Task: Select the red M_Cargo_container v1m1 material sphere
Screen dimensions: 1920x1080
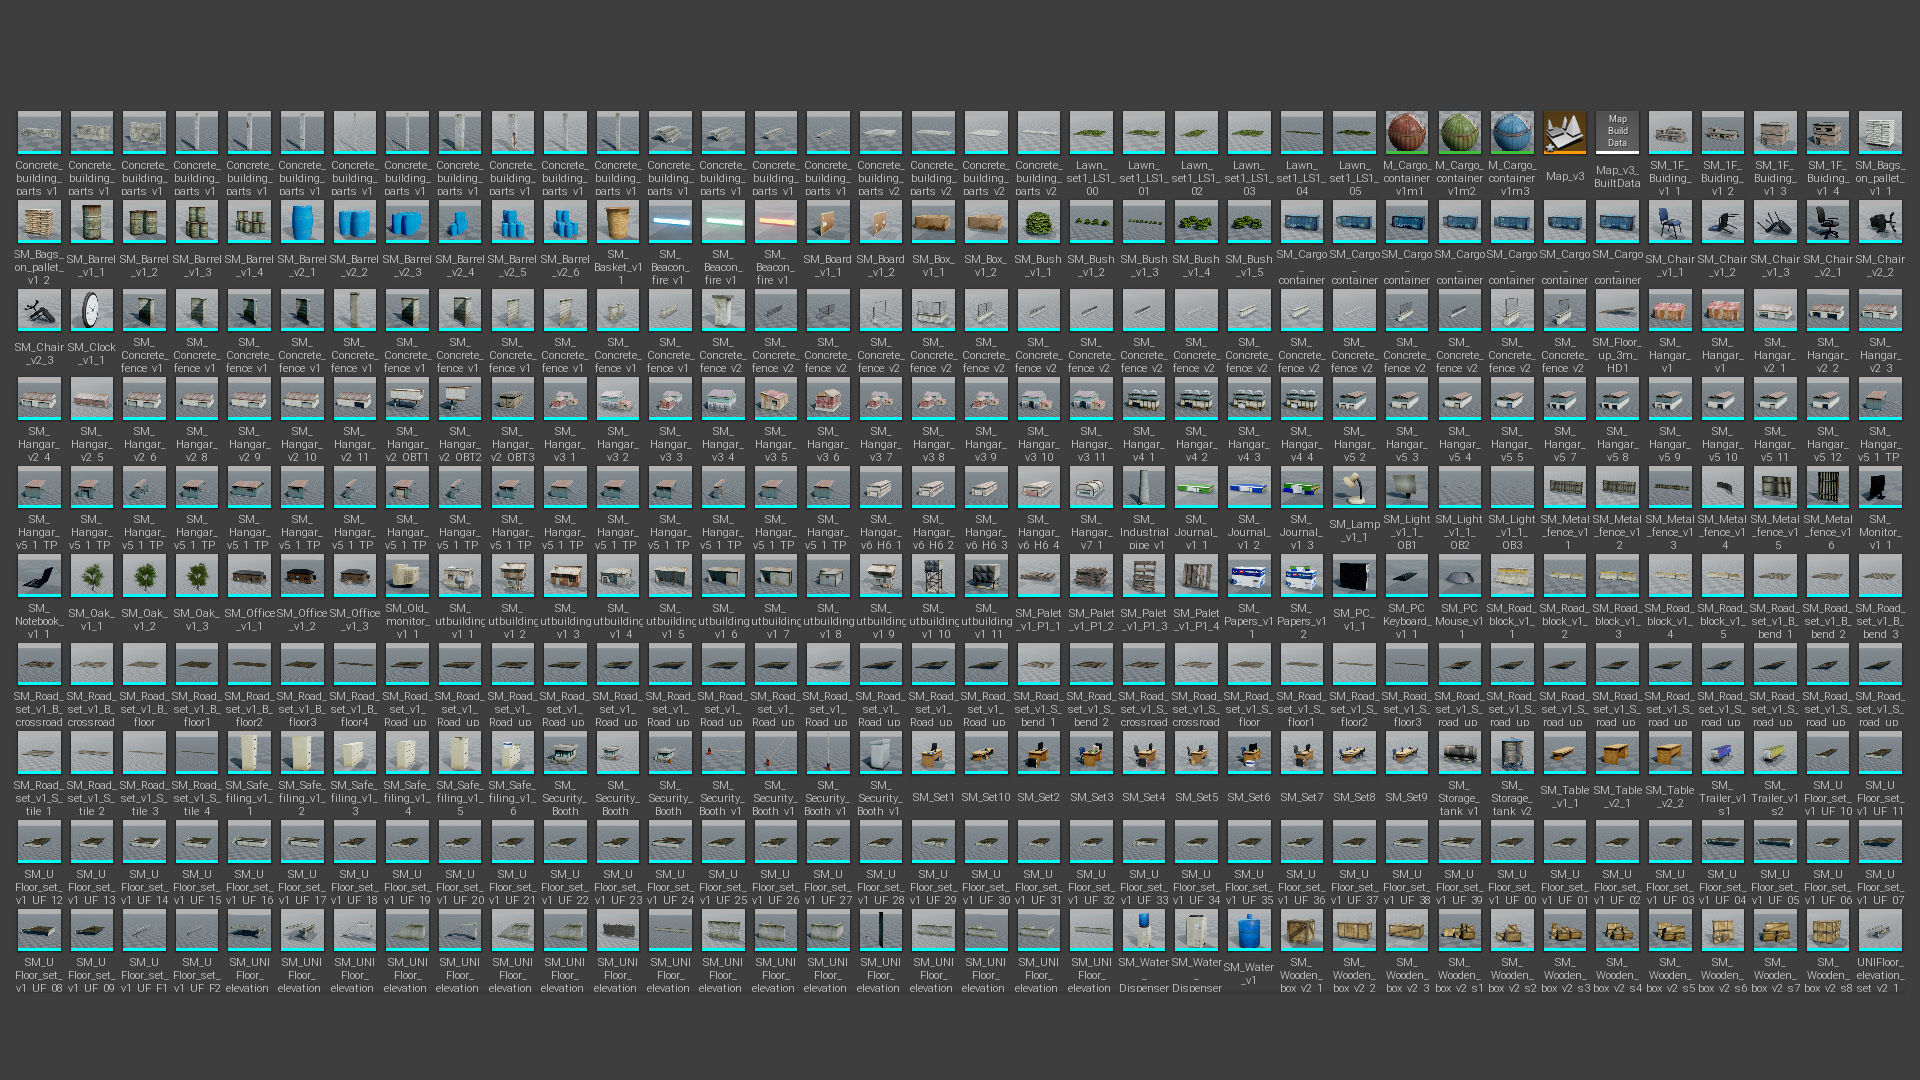Action: click(1406, 133)
